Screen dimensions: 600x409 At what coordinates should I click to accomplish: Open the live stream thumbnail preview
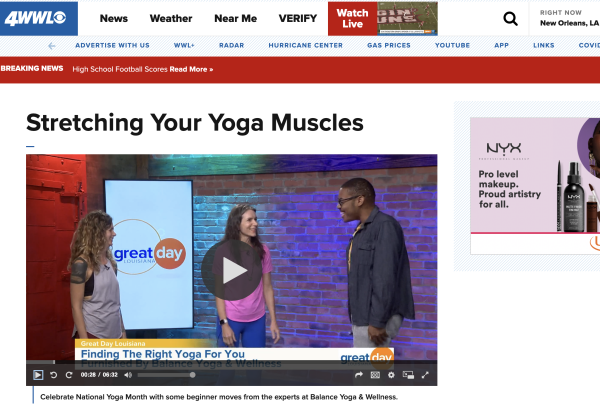click(x=408, y=18)
